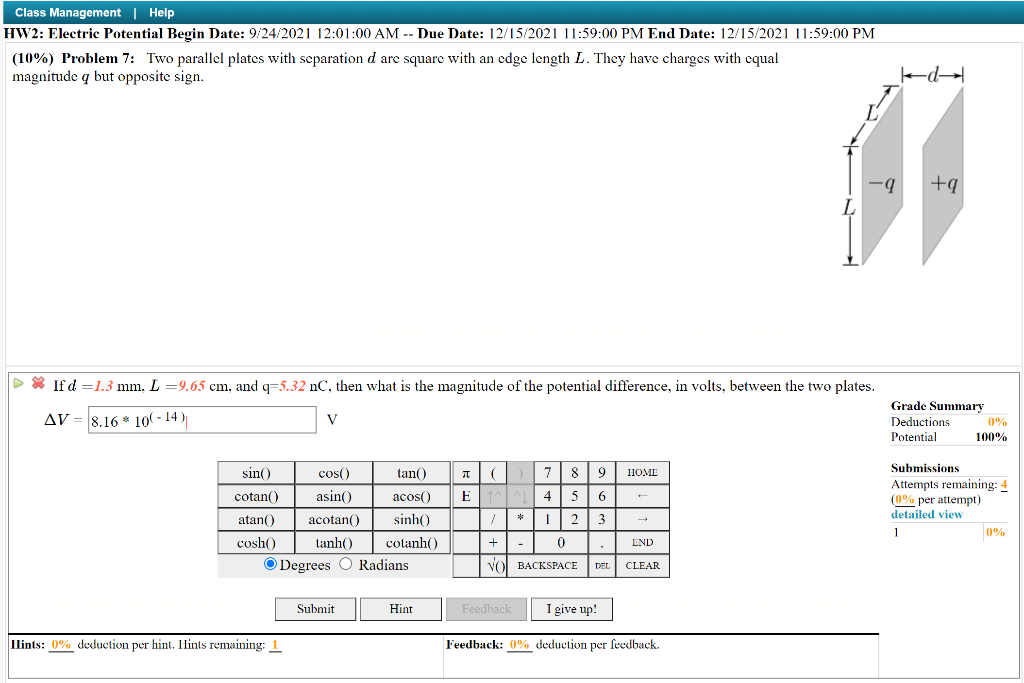This screenshot has width=1024, height=683.
Task: Select the Degrees radio button
Action: [x=270, y=564]
